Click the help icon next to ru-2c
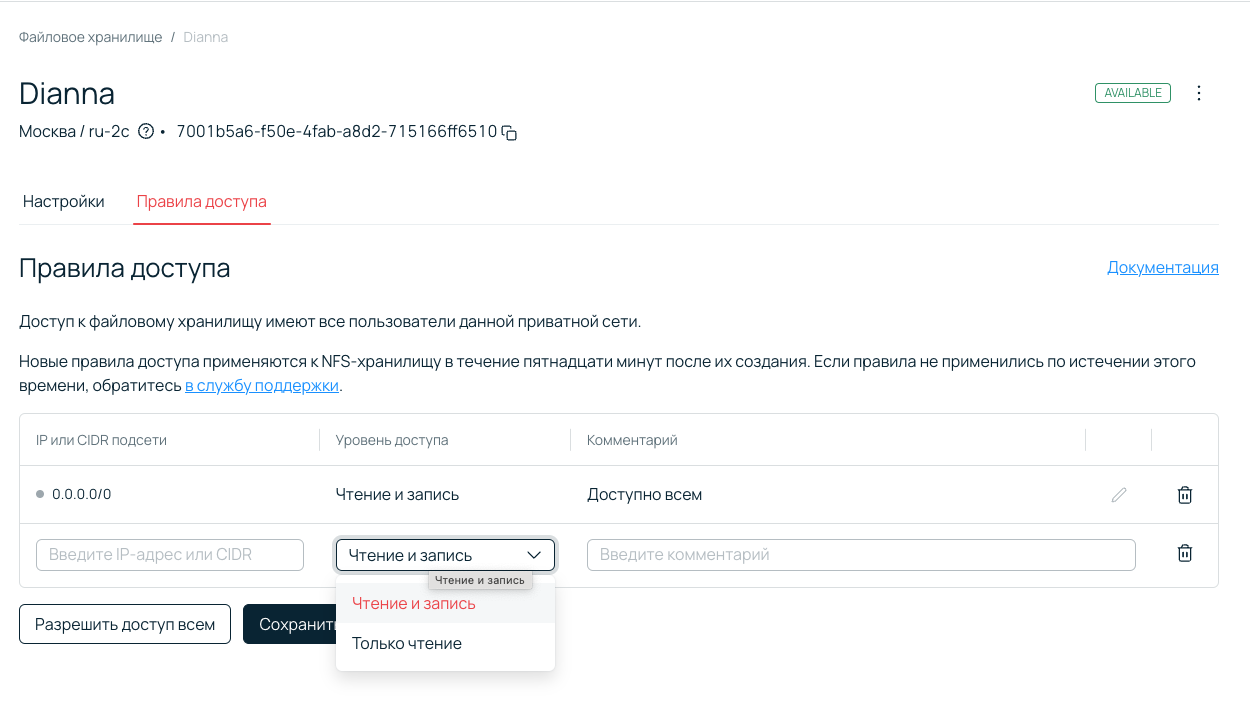Screen dimensions: 1250x706 (146, 131)
